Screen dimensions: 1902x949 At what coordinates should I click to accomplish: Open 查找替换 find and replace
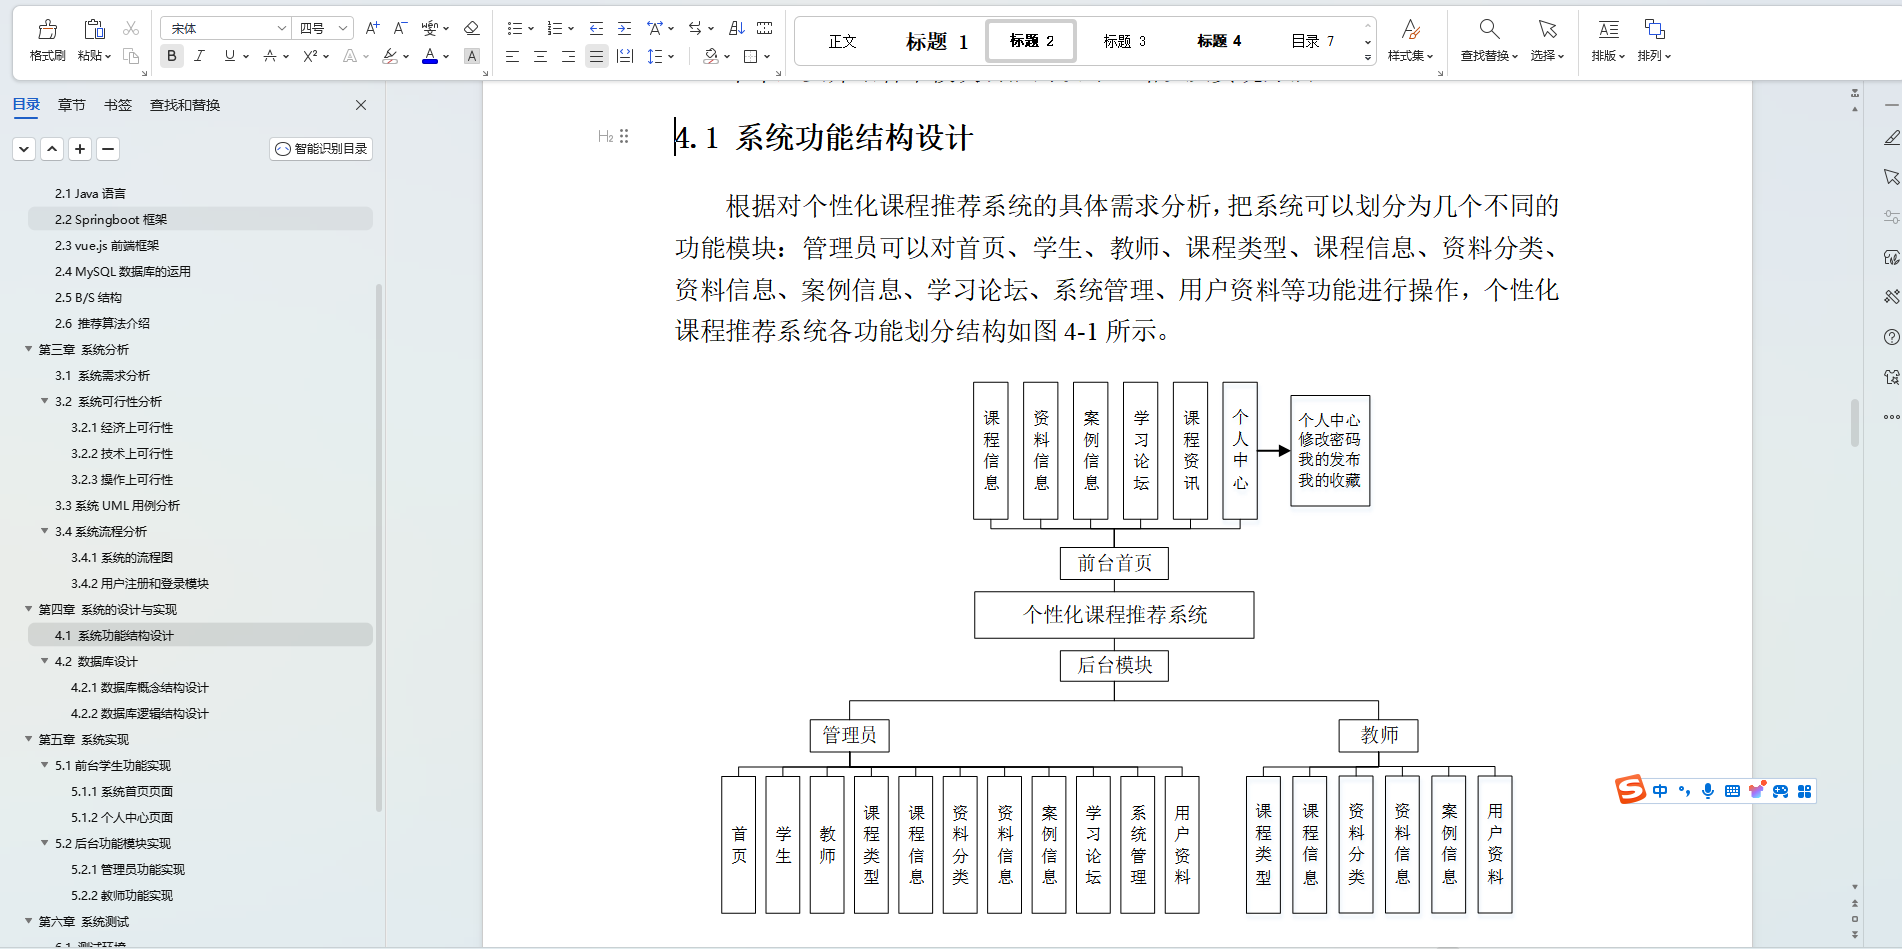pyautogui.click(x=1489, y=41)
